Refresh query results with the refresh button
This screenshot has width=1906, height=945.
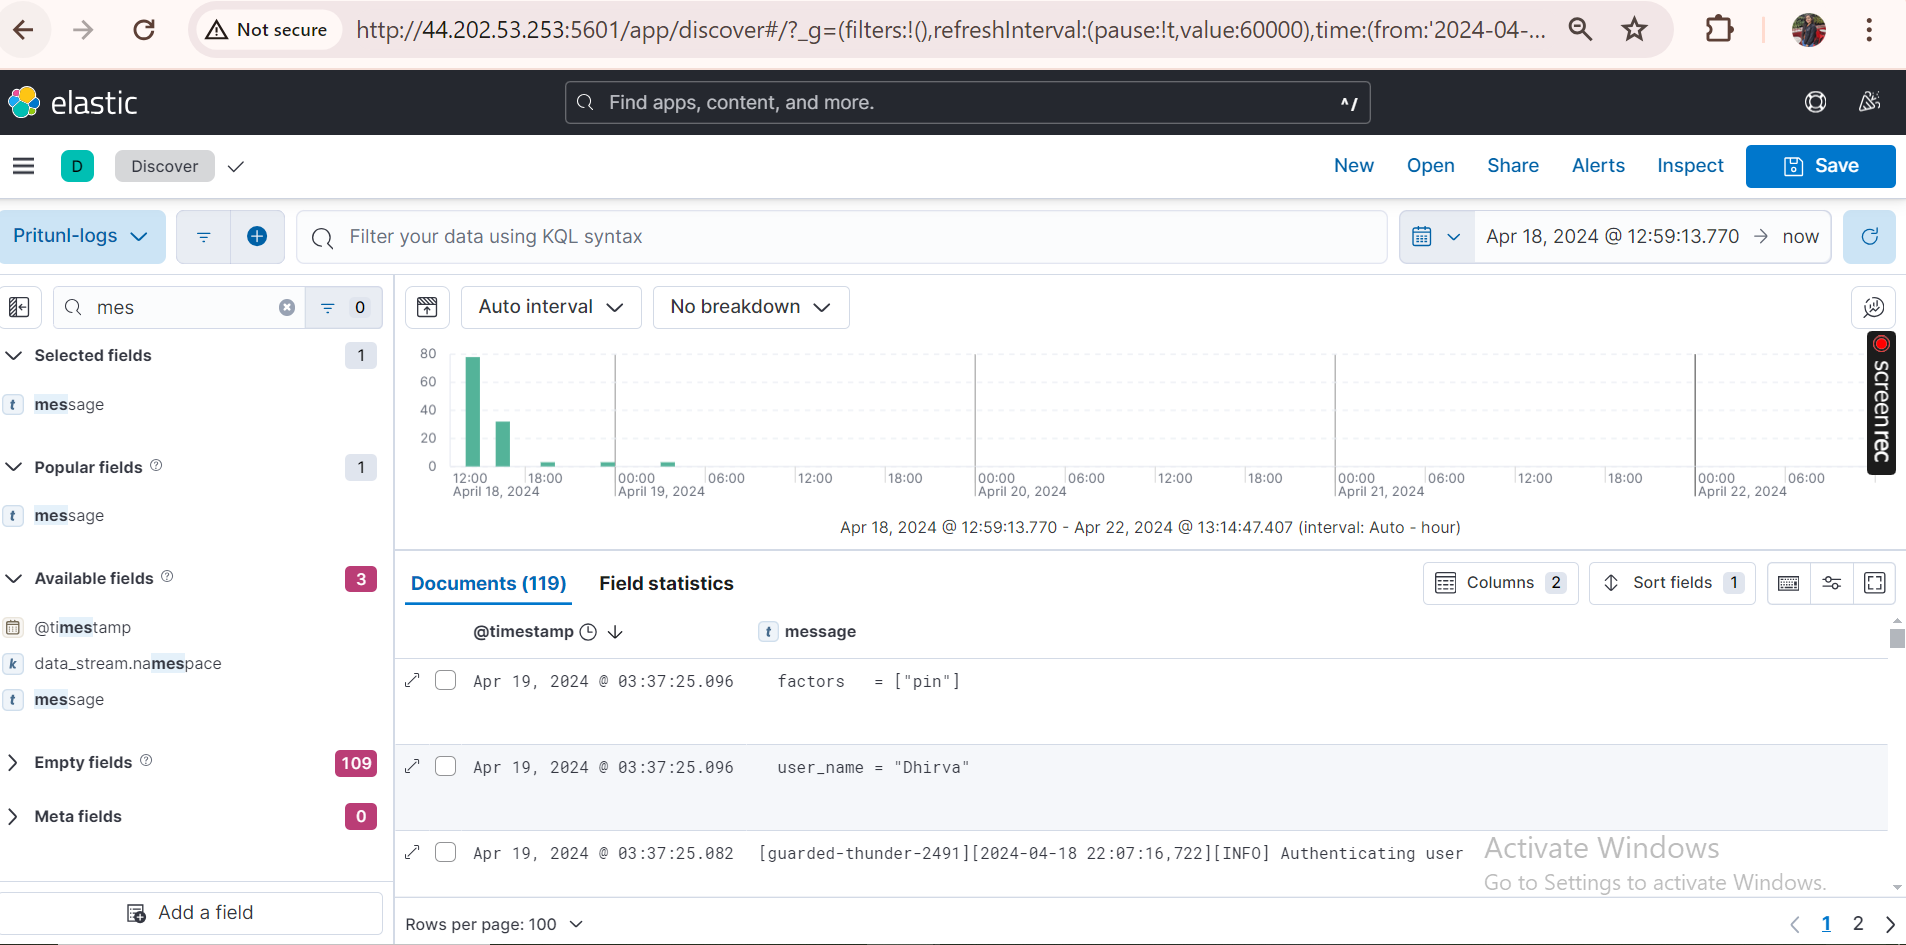click(x=1869, y=237)
